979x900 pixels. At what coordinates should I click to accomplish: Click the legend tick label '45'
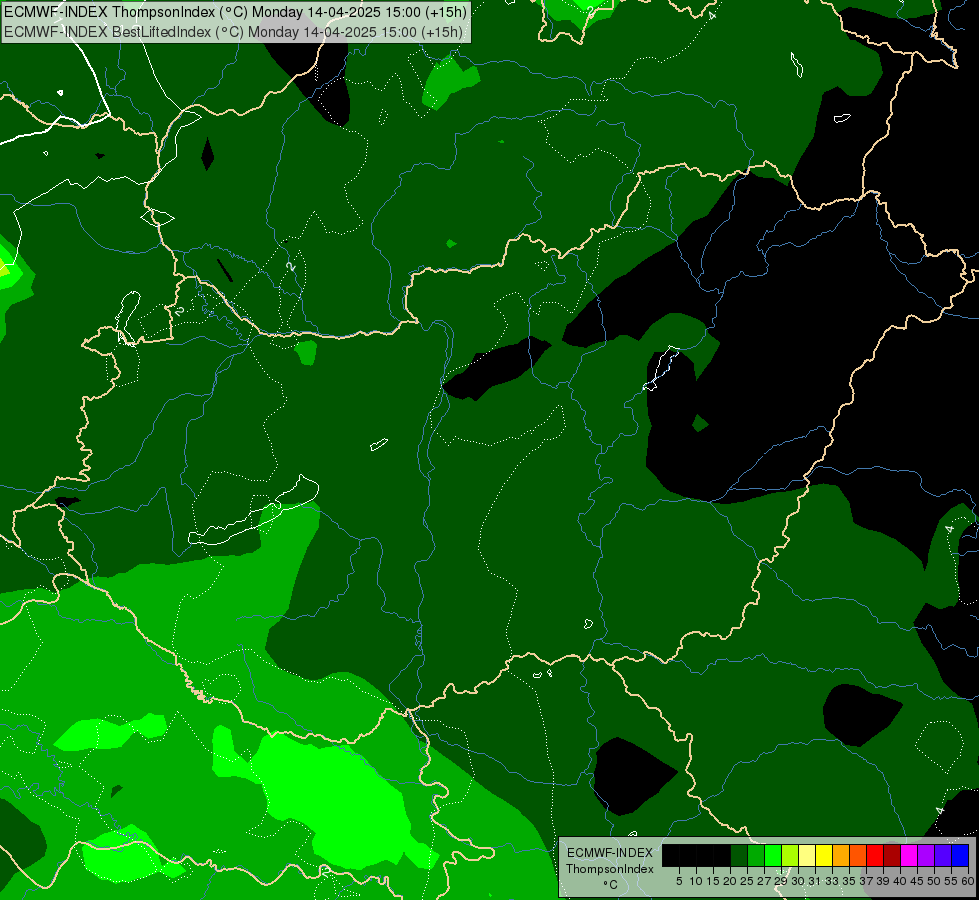tap(917, 881)
